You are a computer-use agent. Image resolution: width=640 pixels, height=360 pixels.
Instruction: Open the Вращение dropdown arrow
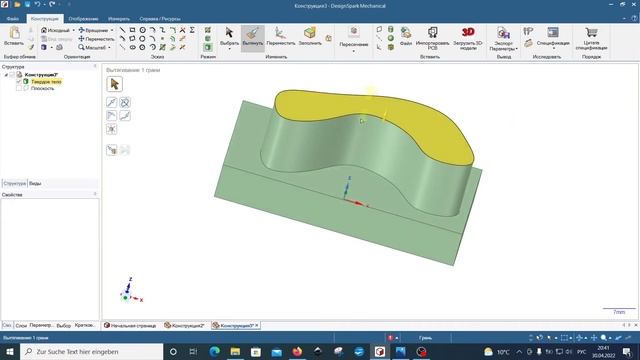click(x=112, y=30)
